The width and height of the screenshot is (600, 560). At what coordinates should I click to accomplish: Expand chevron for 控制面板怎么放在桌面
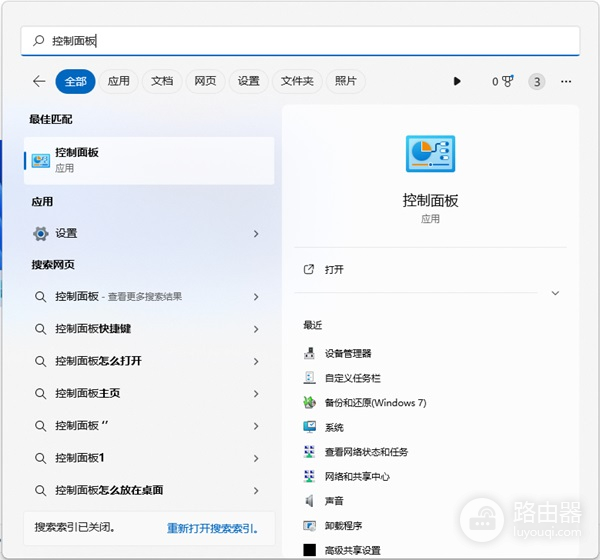256,491
